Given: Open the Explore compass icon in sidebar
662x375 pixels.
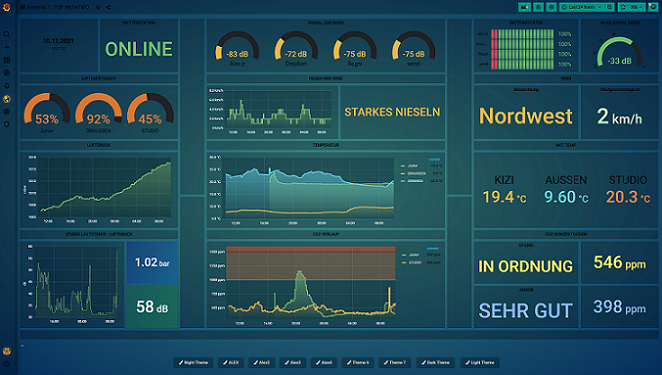Looking at the screenshot, I should point(7,73).
